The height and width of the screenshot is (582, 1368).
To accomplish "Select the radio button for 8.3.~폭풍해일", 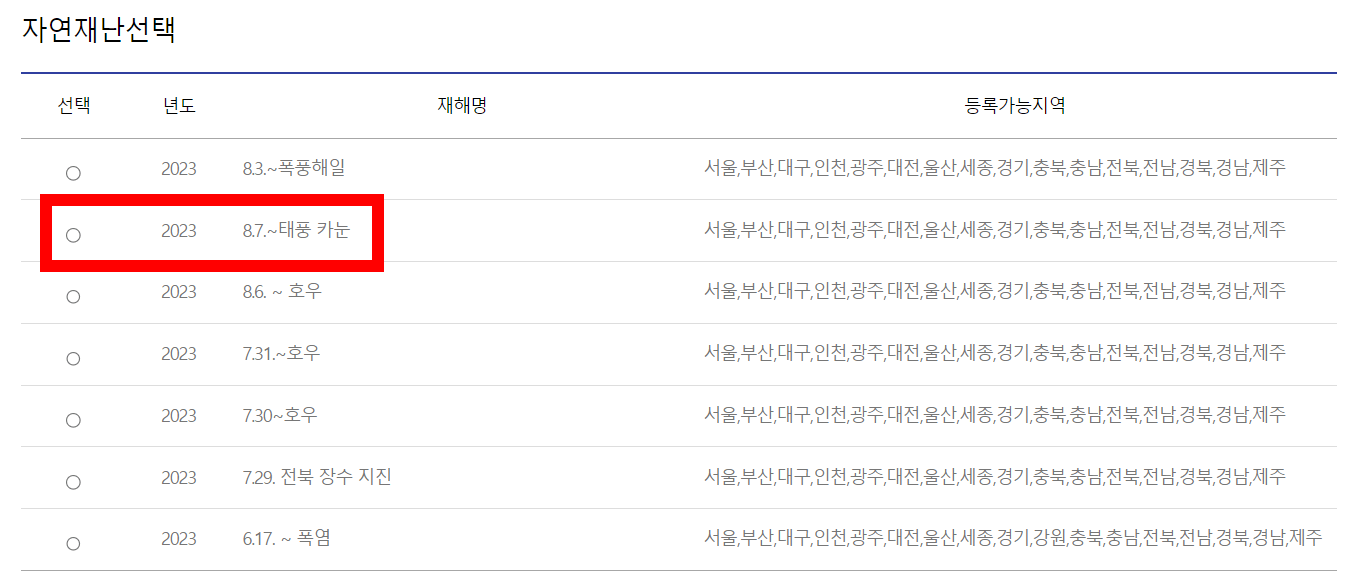I will tap(73, 172).
